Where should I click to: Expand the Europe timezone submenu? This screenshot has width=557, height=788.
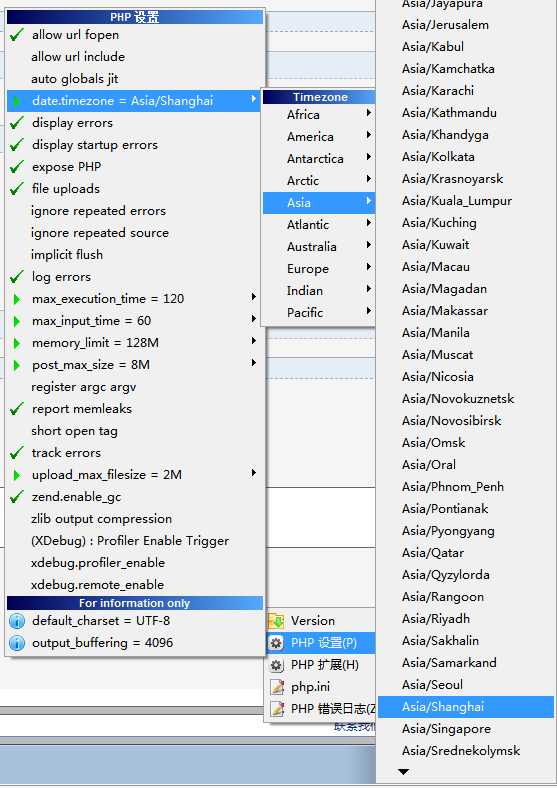319,269
